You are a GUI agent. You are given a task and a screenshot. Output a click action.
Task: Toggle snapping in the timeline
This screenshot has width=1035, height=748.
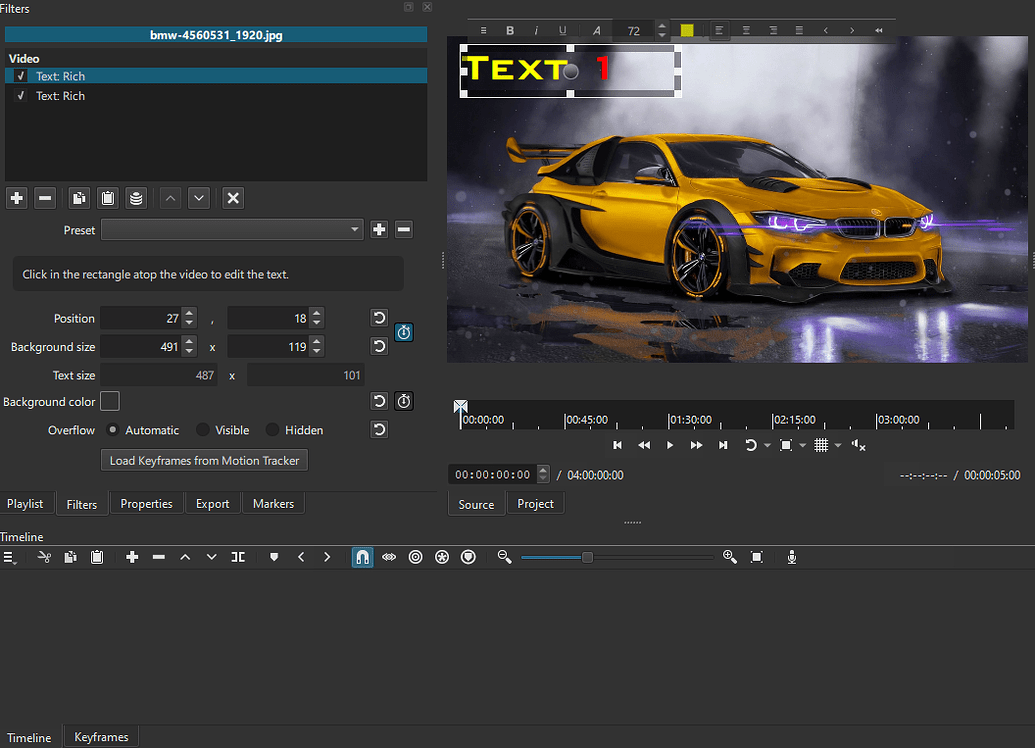[362, 557]
